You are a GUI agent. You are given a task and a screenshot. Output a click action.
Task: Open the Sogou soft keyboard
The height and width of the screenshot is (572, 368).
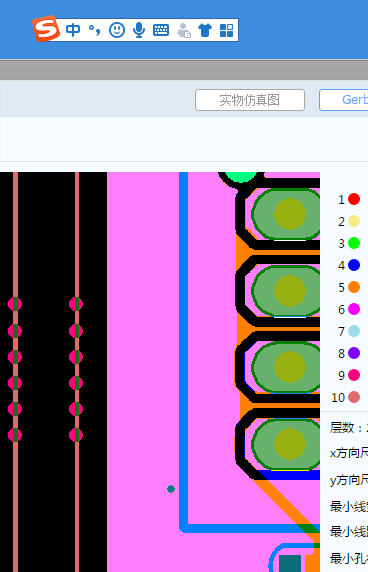pyautogui.click(x=161, y=30)
